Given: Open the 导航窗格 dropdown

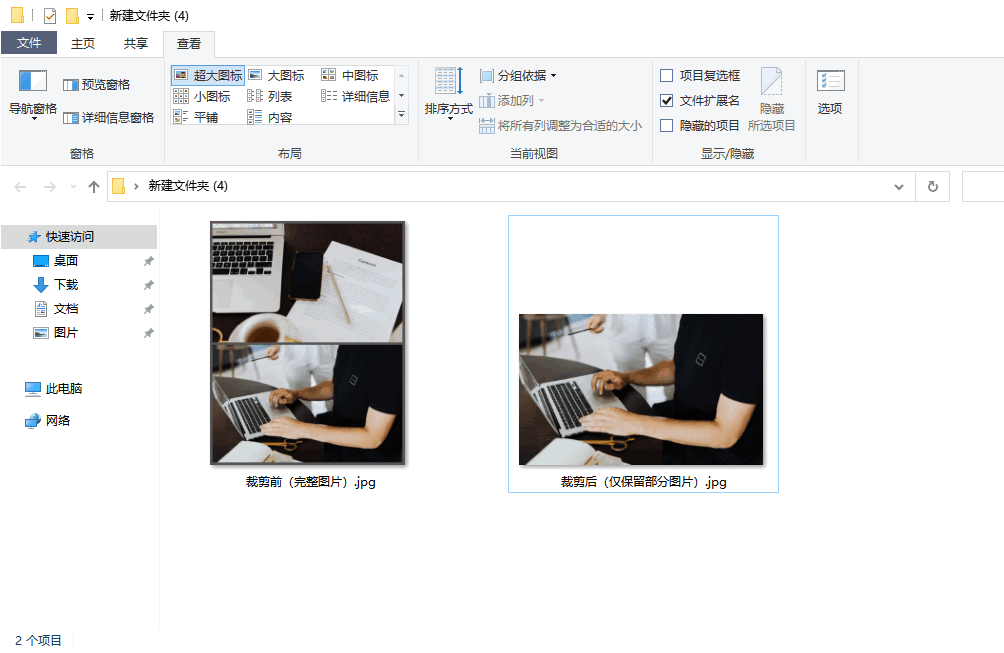Looking at the screenshot, I should coord(33,95).
